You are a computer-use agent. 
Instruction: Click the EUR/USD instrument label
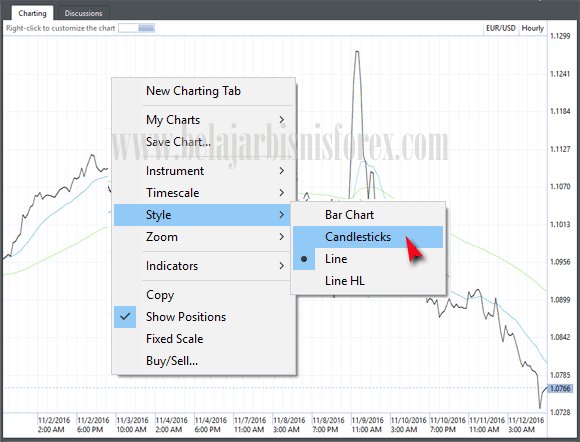pyautogui.click(x=500, y=28)
